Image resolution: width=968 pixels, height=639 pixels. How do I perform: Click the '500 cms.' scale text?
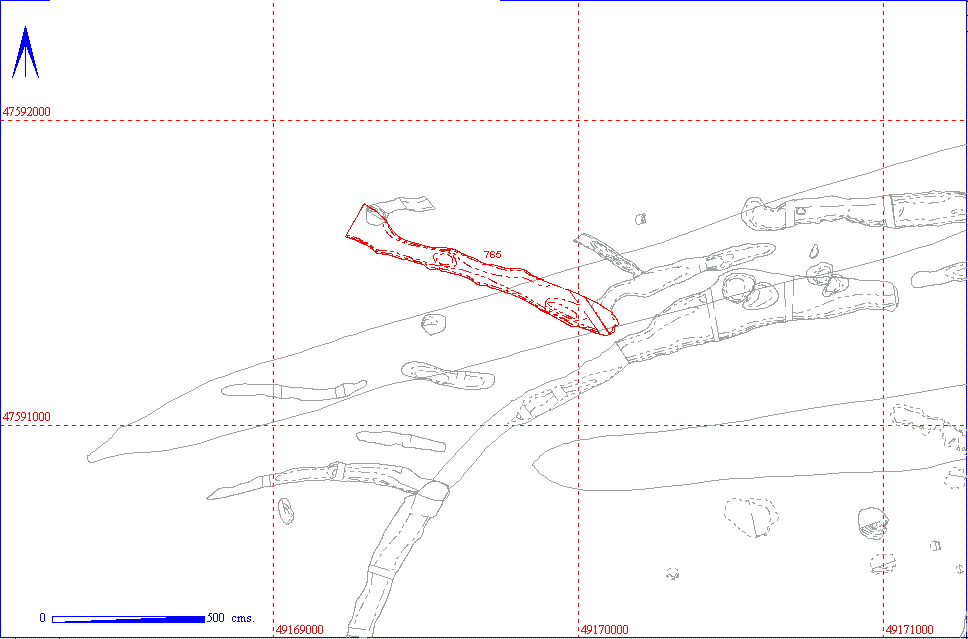231,618
